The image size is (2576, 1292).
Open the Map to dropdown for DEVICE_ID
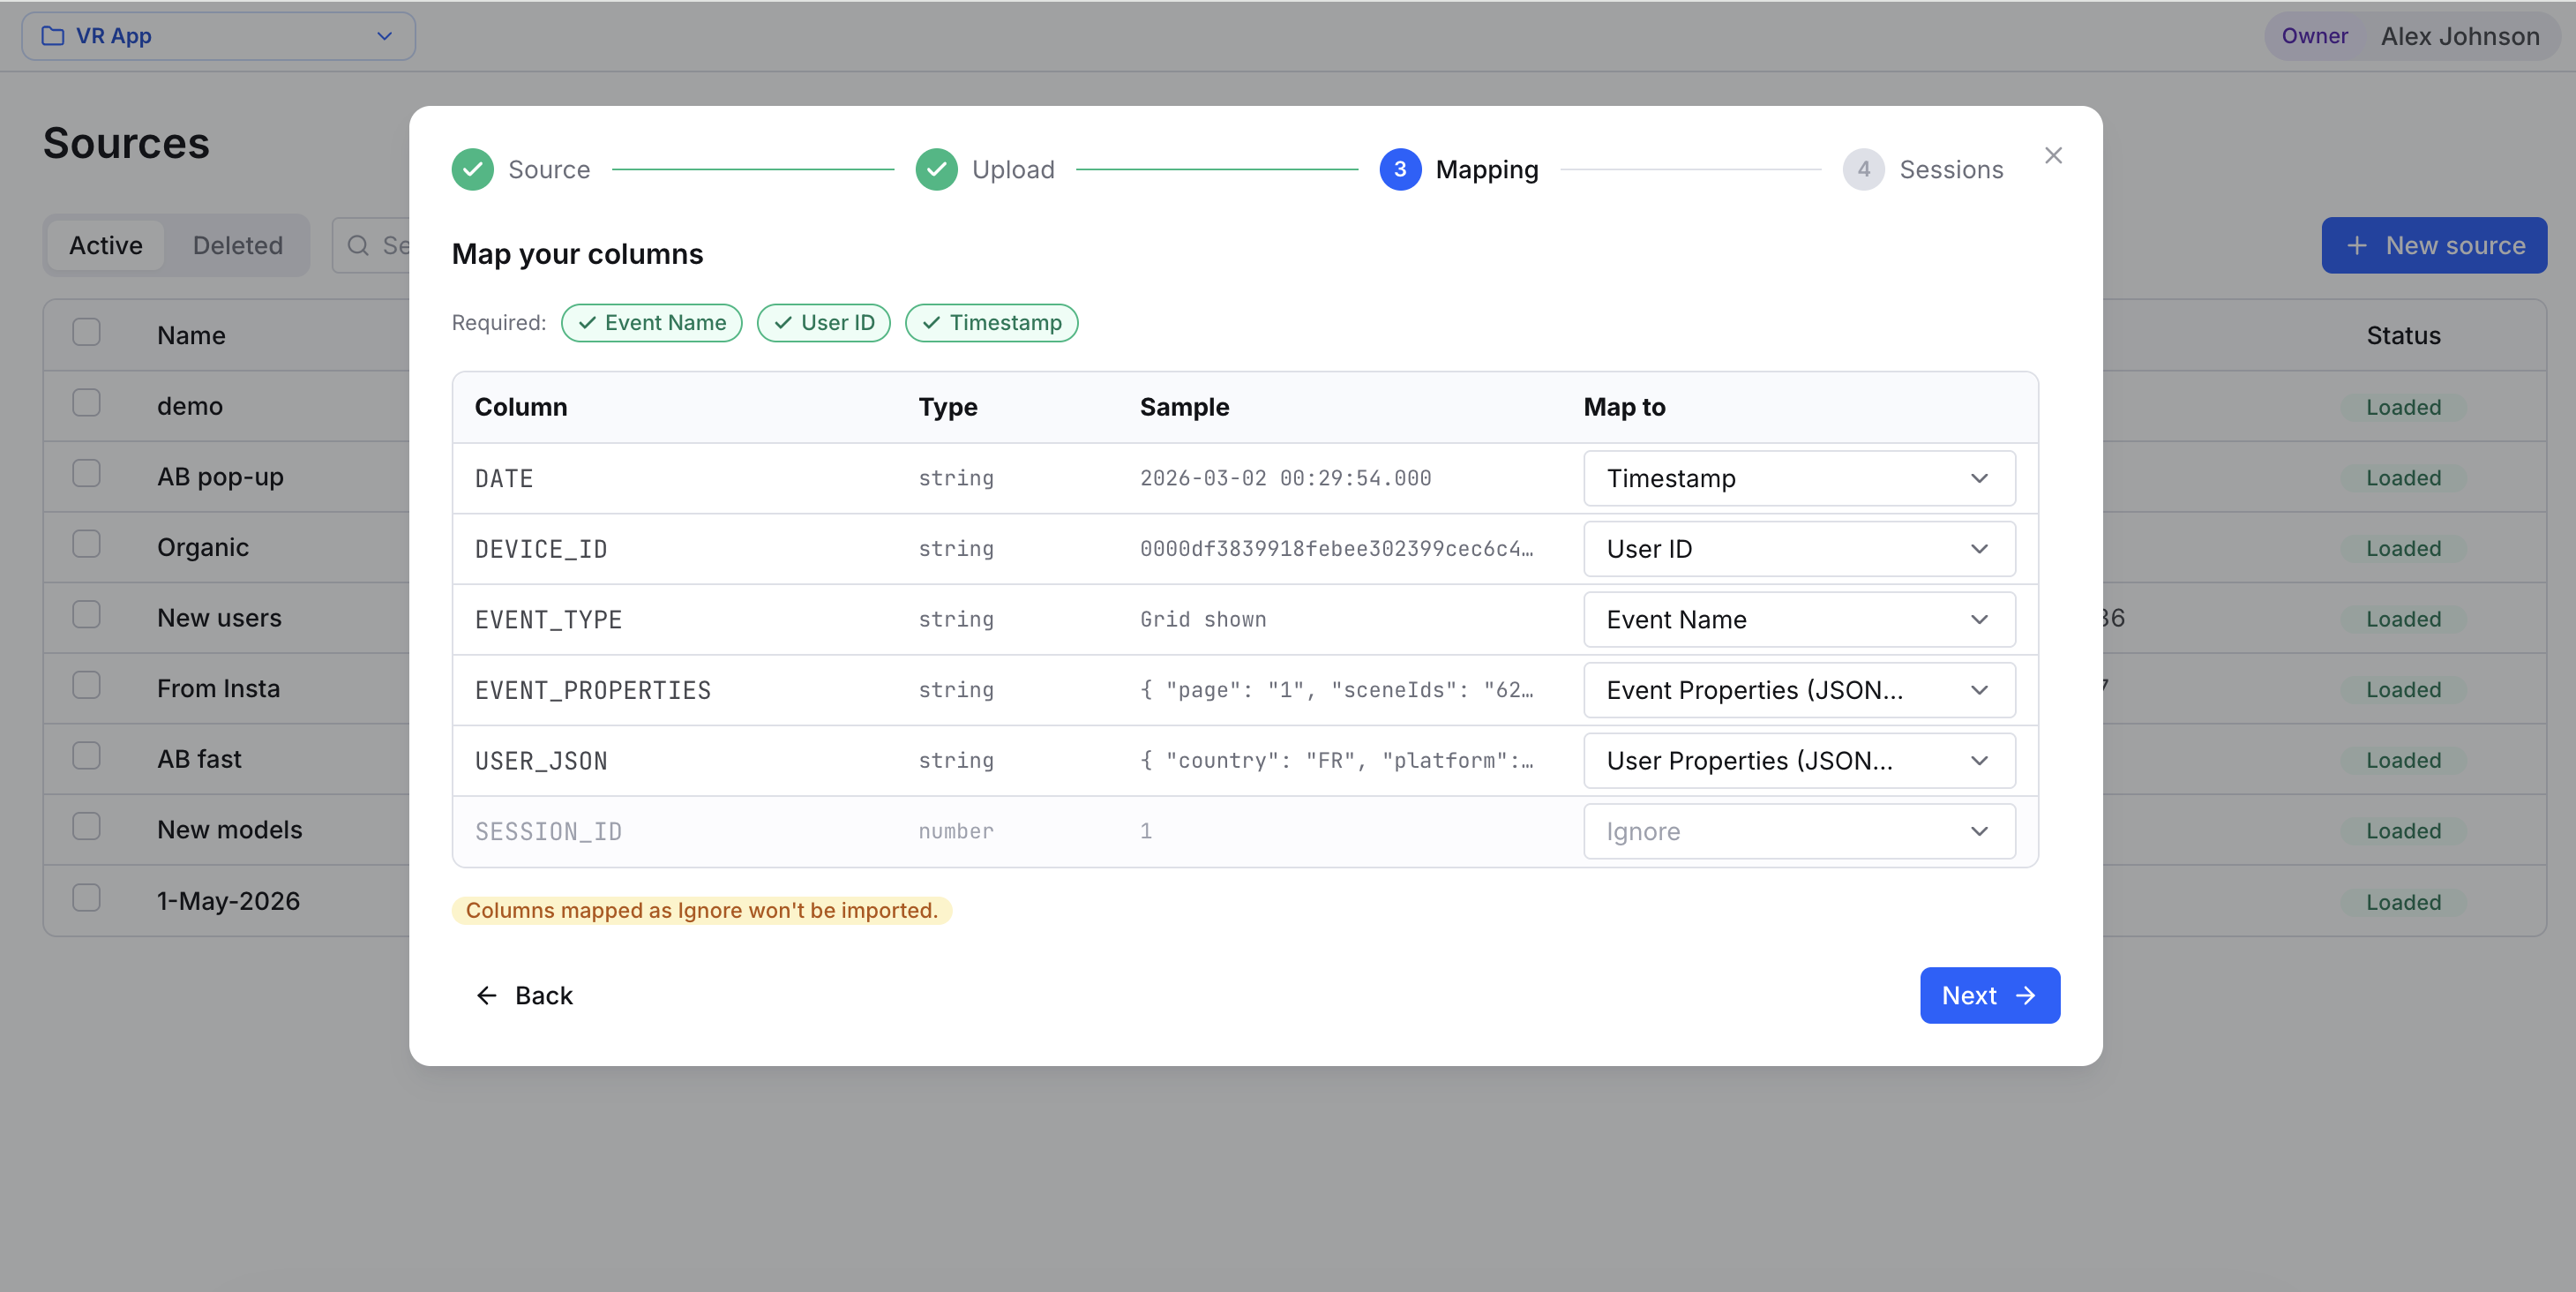tap(1799, 549)
